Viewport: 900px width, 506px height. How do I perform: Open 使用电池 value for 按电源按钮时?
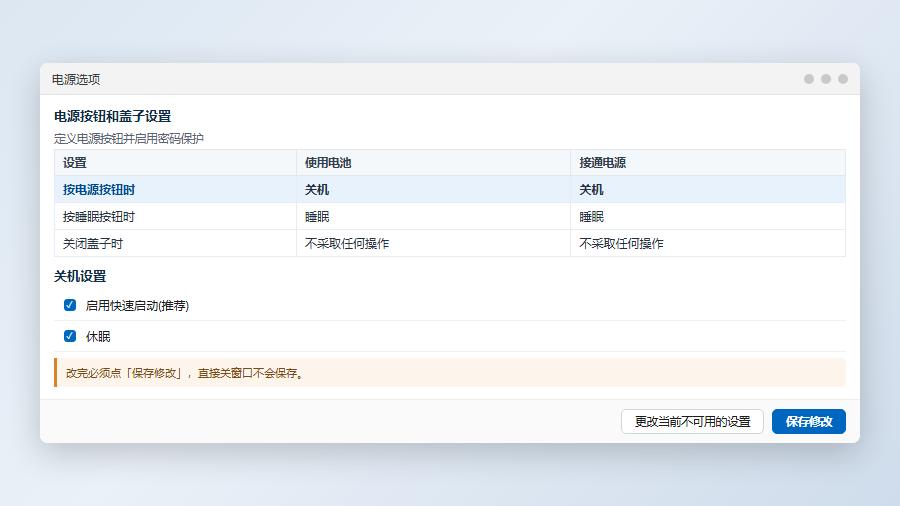click(317, 189)
